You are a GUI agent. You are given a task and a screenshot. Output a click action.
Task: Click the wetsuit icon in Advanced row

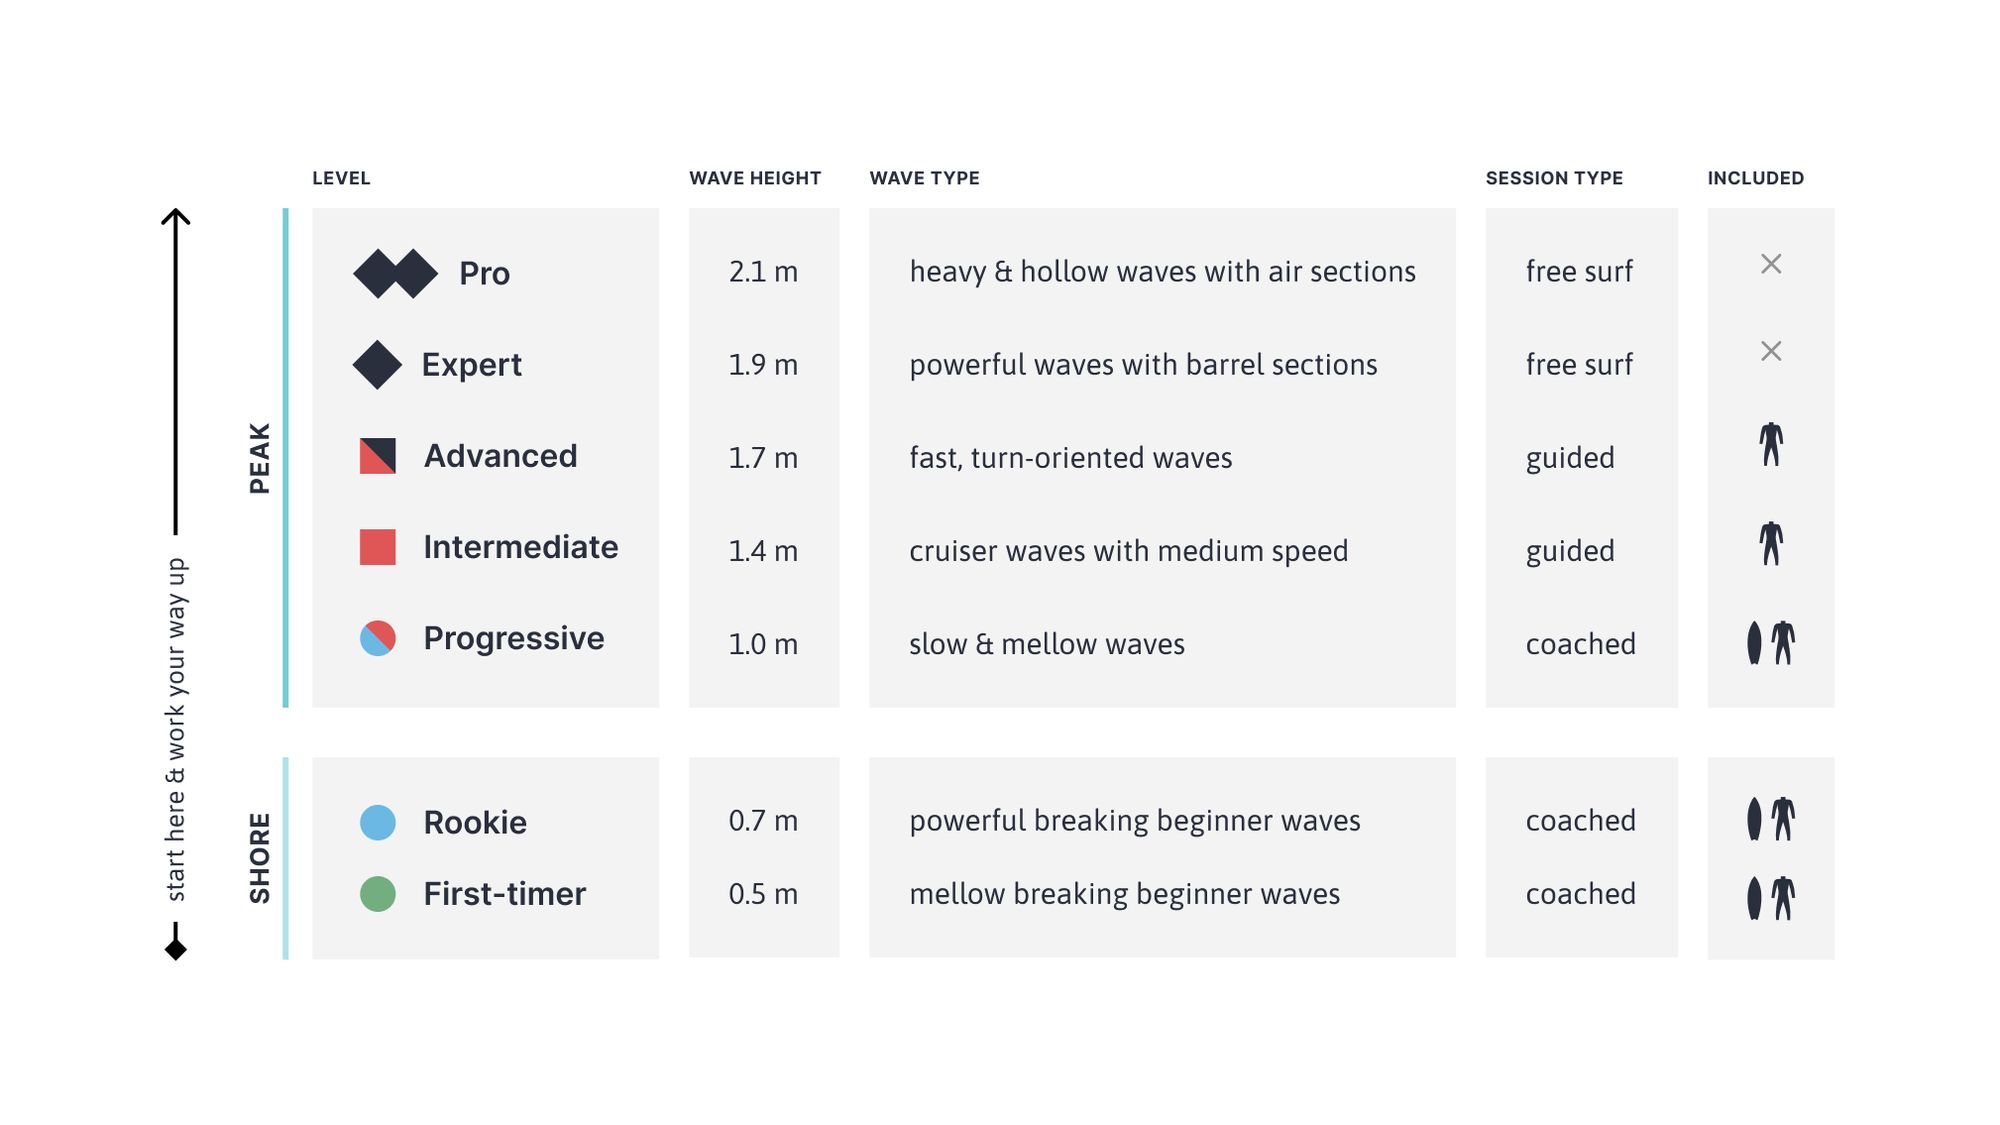(1771, 444)
